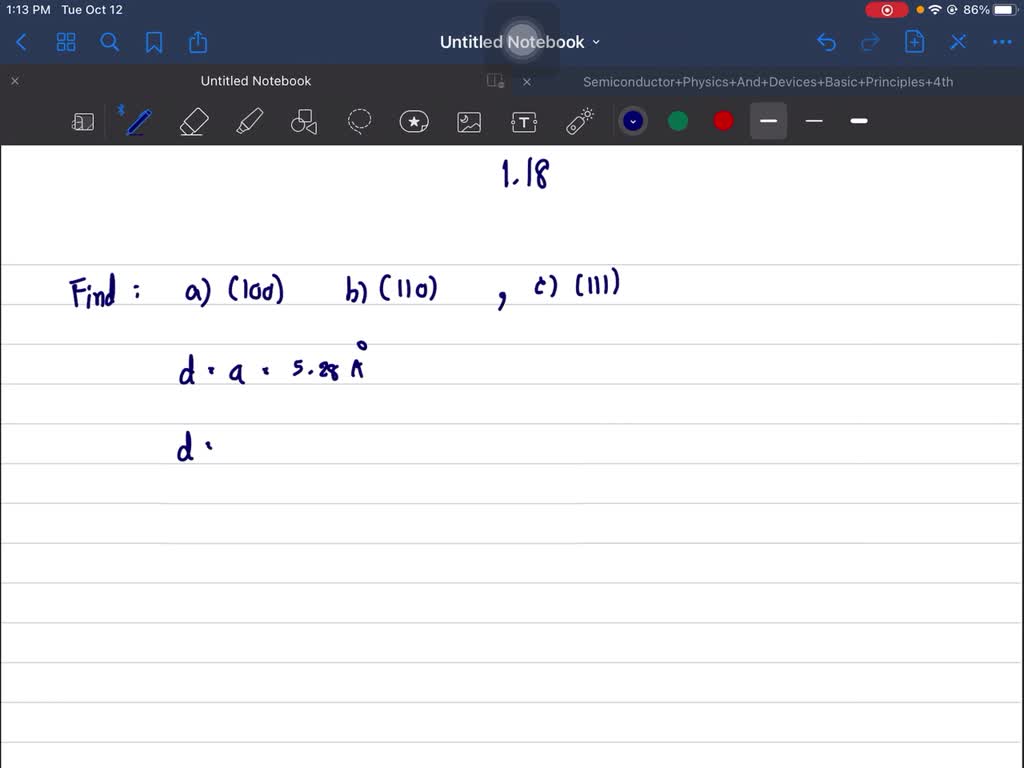
Task: Undo the last pen stroke
Action: pyautogui.click(x=825, y=42)
